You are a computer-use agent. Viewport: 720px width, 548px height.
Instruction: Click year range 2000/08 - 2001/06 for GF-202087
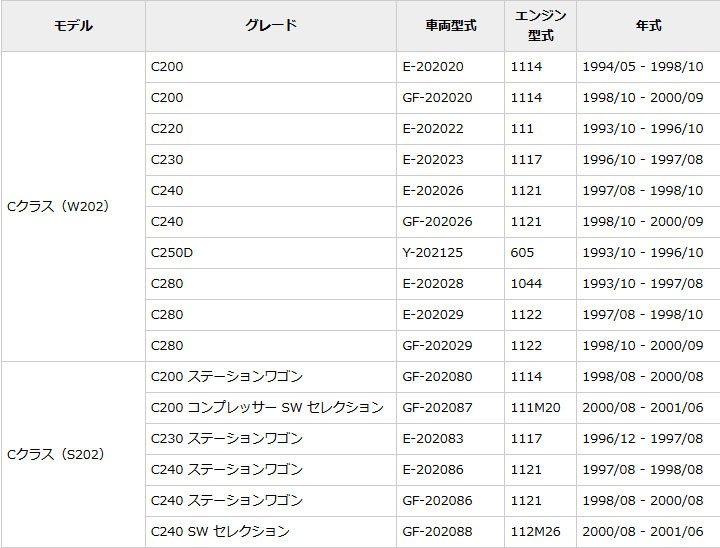643,408
